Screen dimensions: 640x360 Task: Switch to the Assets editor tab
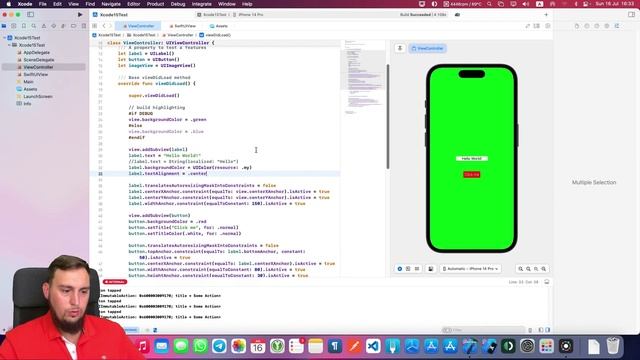[x=218, y=26]
